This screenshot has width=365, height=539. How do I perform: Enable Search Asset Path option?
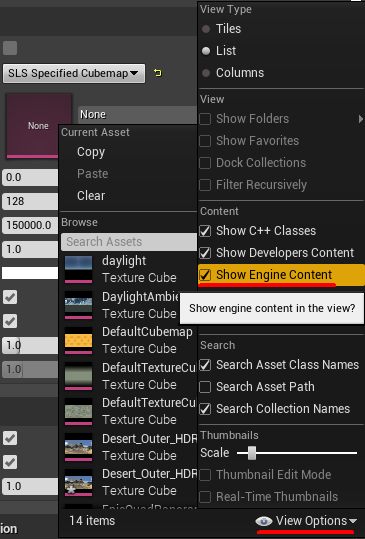205,387
